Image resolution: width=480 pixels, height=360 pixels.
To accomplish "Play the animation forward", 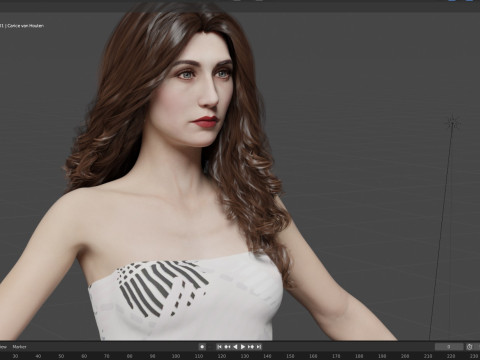I will click(x=243, y=347).
